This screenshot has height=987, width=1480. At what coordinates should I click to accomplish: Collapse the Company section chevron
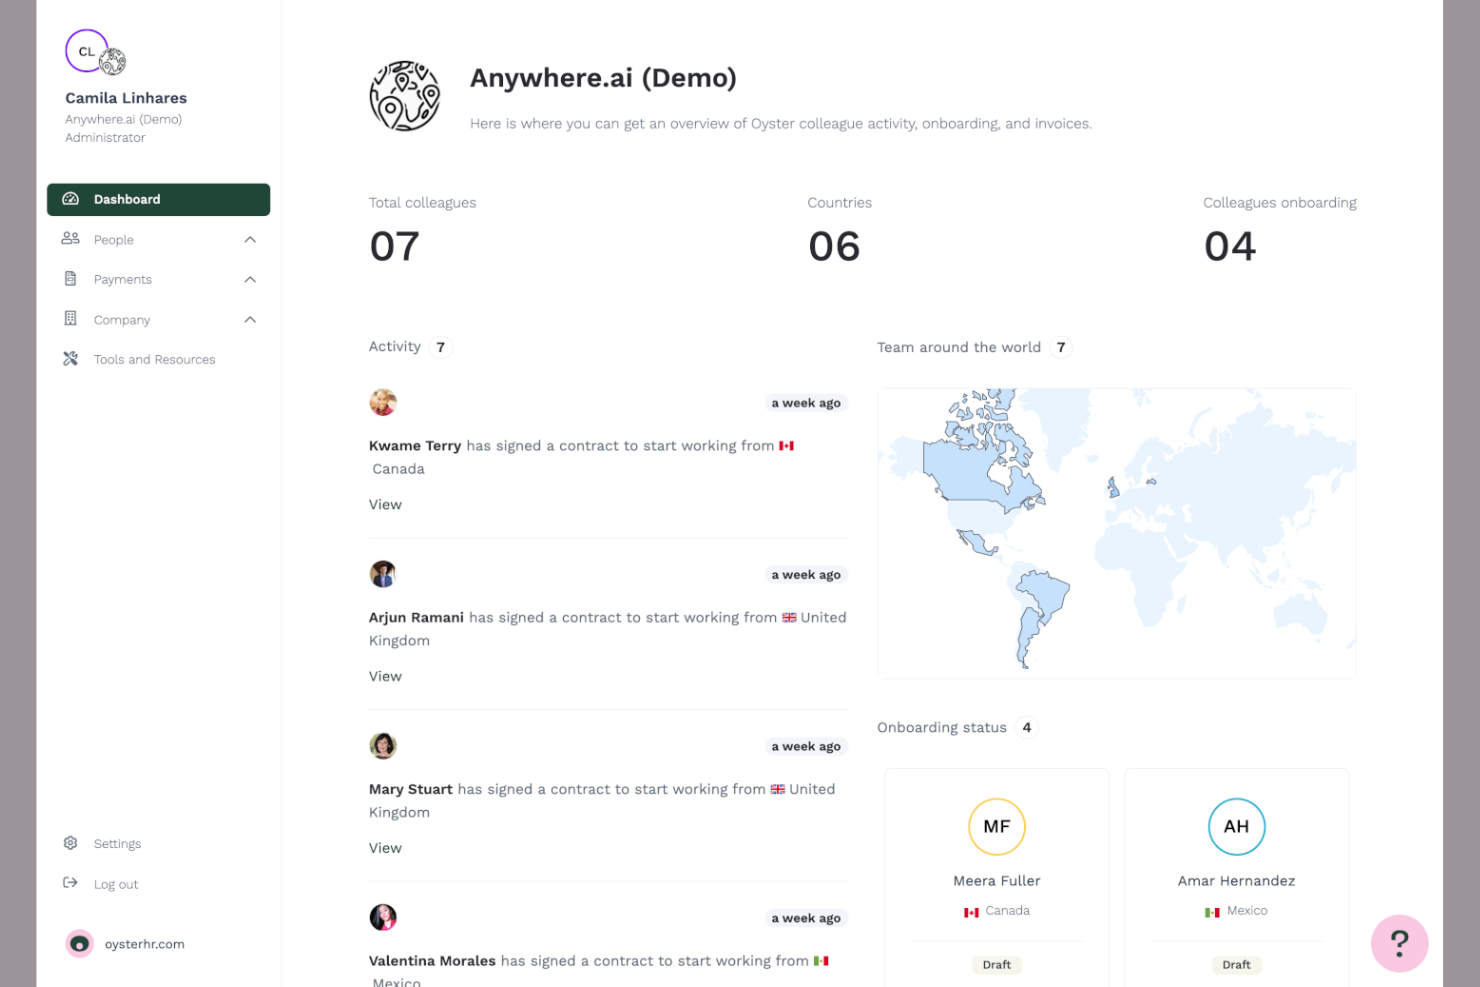tap(250, 319)
